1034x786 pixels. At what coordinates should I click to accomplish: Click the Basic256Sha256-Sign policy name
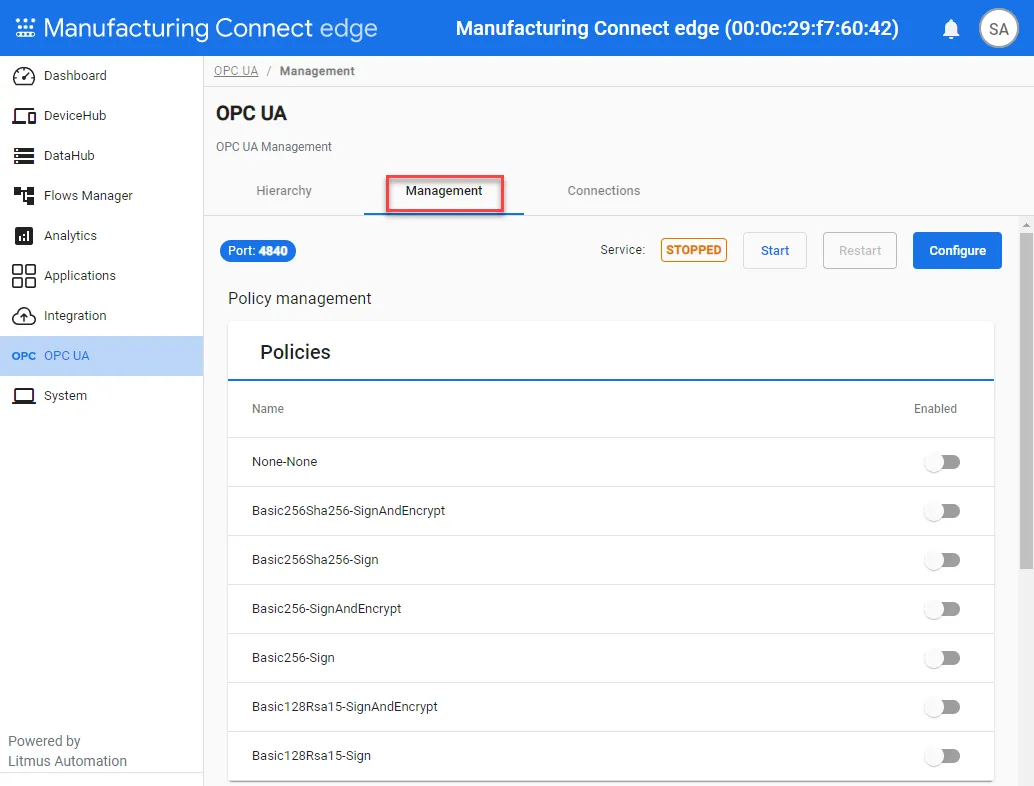tap(315, 560)
